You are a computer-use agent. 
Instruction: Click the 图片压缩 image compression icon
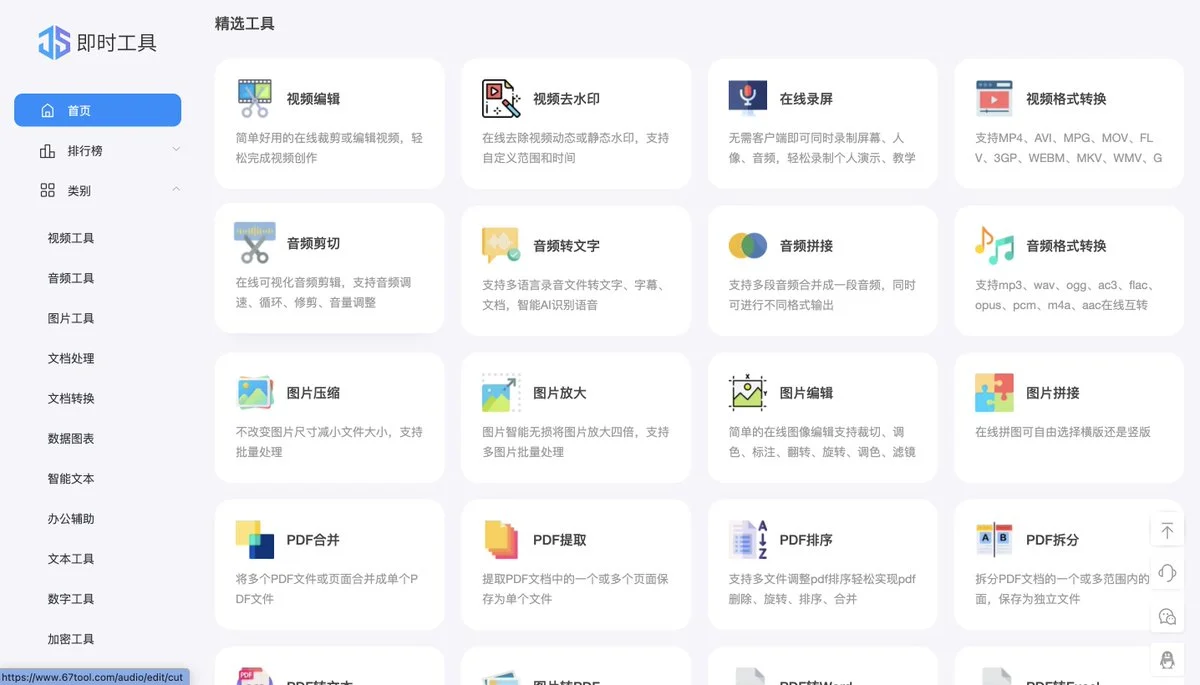(253, 392)
